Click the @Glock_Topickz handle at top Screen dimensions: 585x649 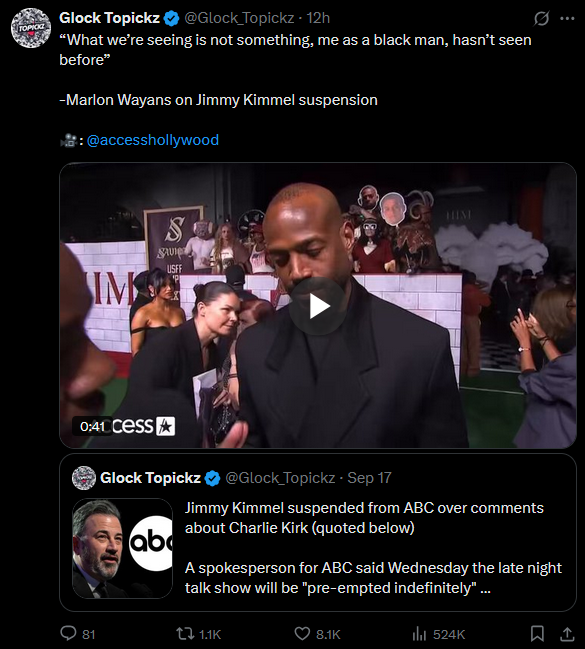239,18
